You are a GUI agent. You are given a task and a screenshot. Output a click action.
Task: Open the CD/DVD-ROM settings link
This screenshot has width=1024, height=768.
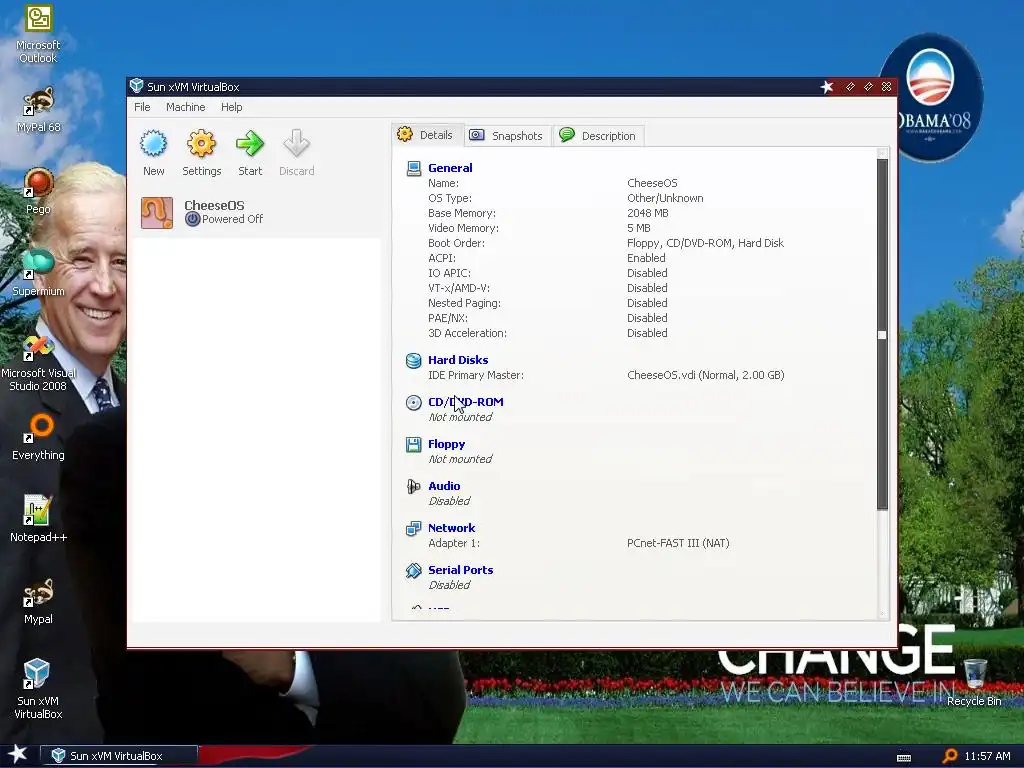[x=466, y=402]
